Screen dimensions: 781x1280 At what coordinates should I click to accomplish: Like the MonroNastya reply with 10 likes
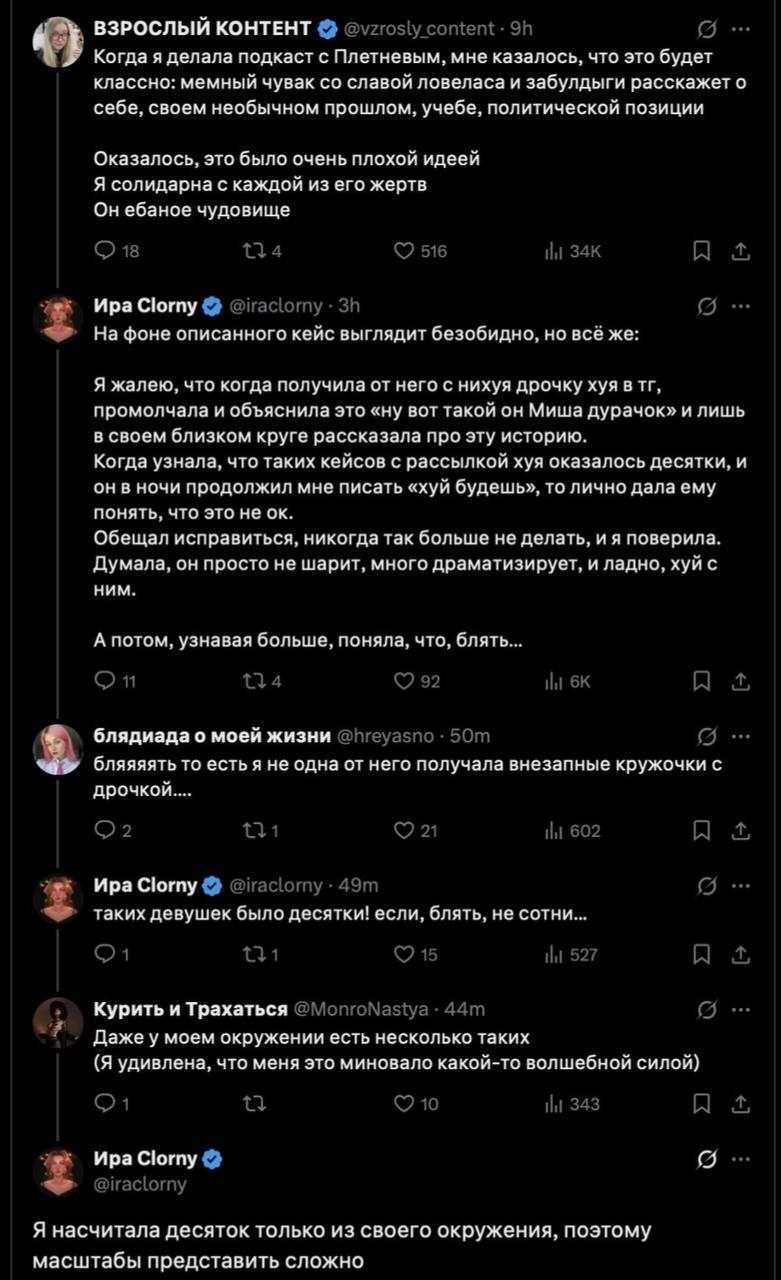(x=404, y=1103)
